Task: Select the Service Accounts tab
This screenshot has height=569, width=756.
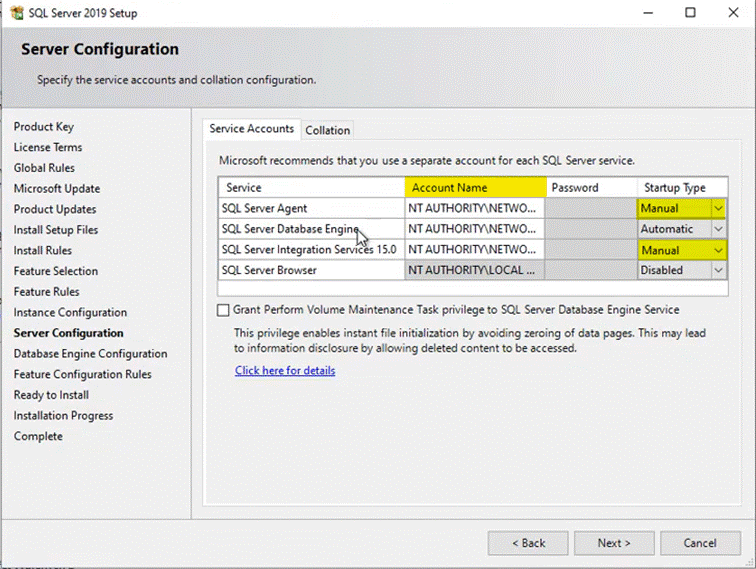Action: pyautogui.click(x=251, y=129)
